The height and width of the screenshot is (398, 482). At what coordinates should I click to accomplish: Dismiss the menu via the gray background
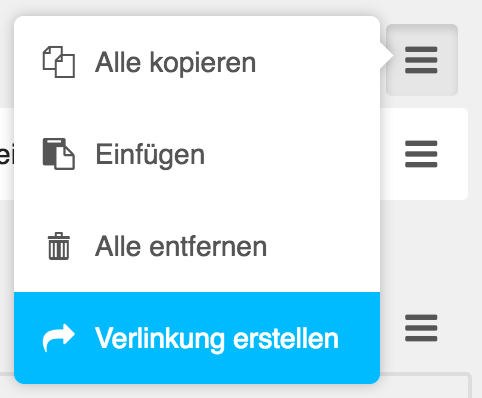(x=423, y=253)
